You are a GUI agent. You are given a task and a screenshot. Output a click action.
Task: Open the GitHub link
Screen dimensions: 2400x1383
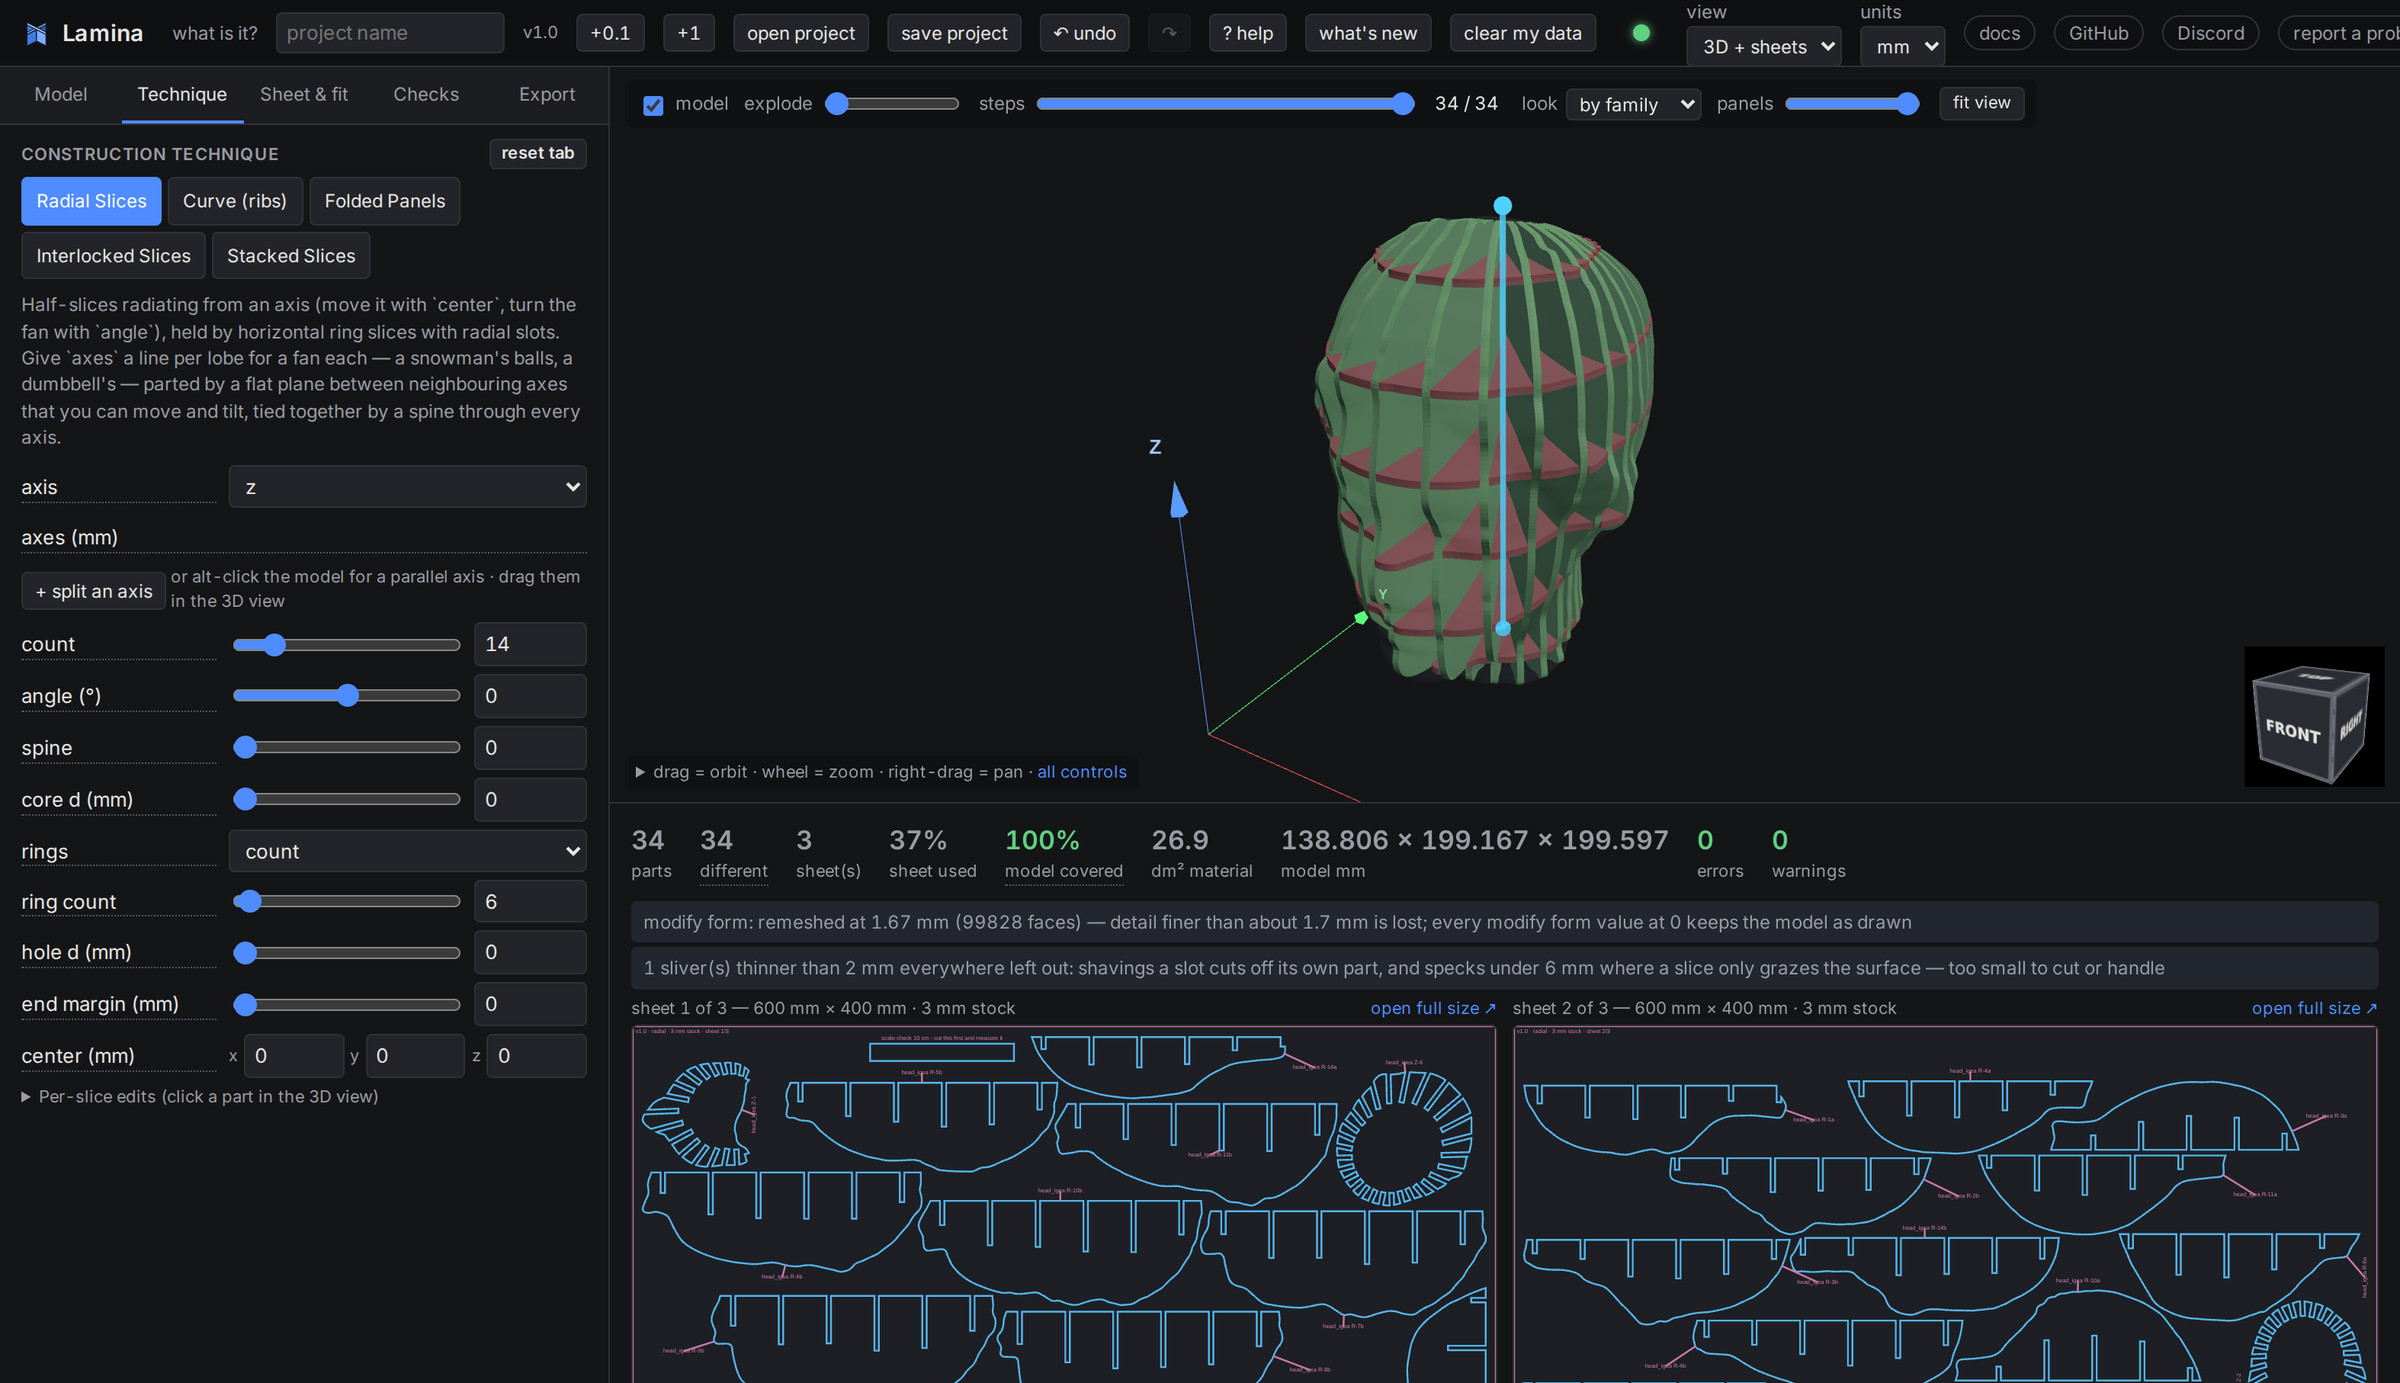(2098, 33)
